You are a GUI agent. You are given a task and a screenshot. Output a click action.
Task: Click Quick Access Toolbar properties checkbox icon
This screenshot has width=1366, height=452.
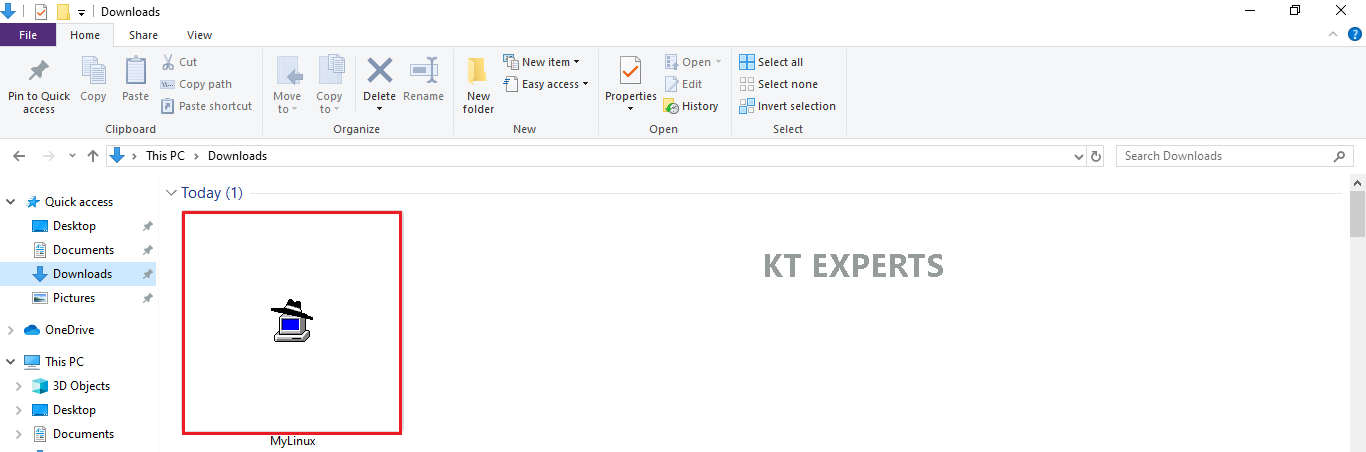pos(41,12)
